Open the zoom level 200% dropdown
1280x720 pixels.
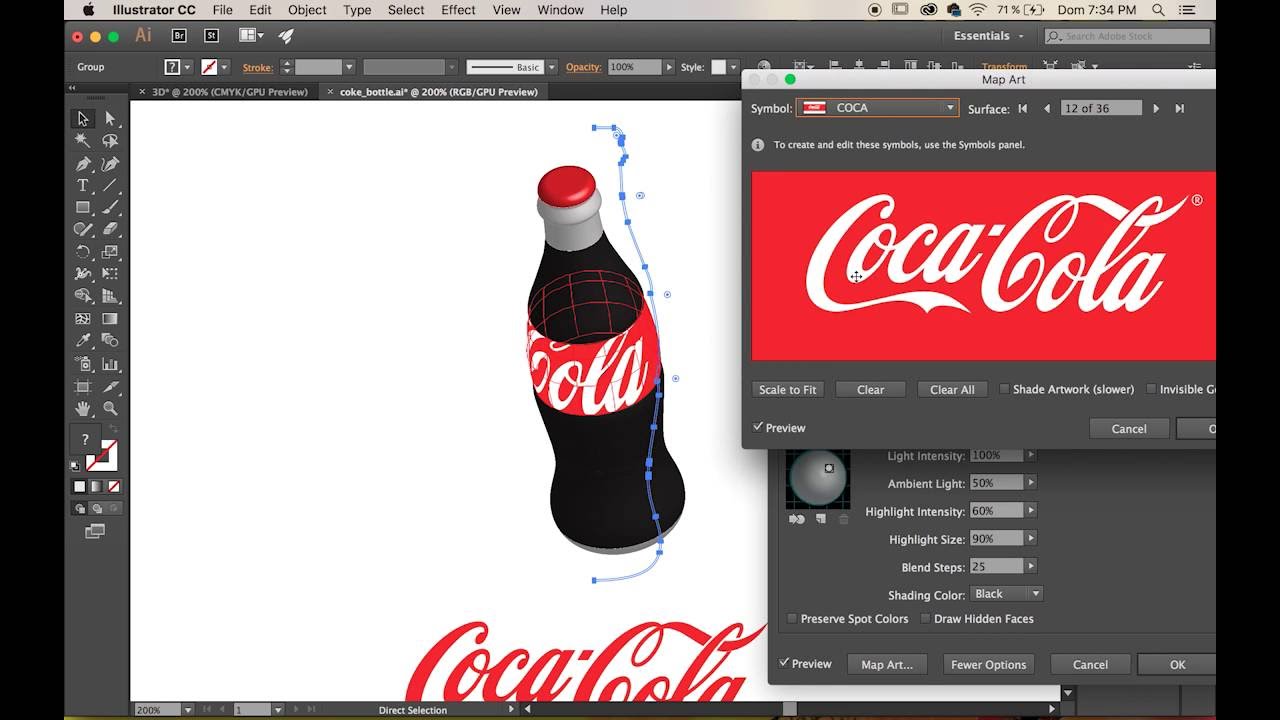188,710
